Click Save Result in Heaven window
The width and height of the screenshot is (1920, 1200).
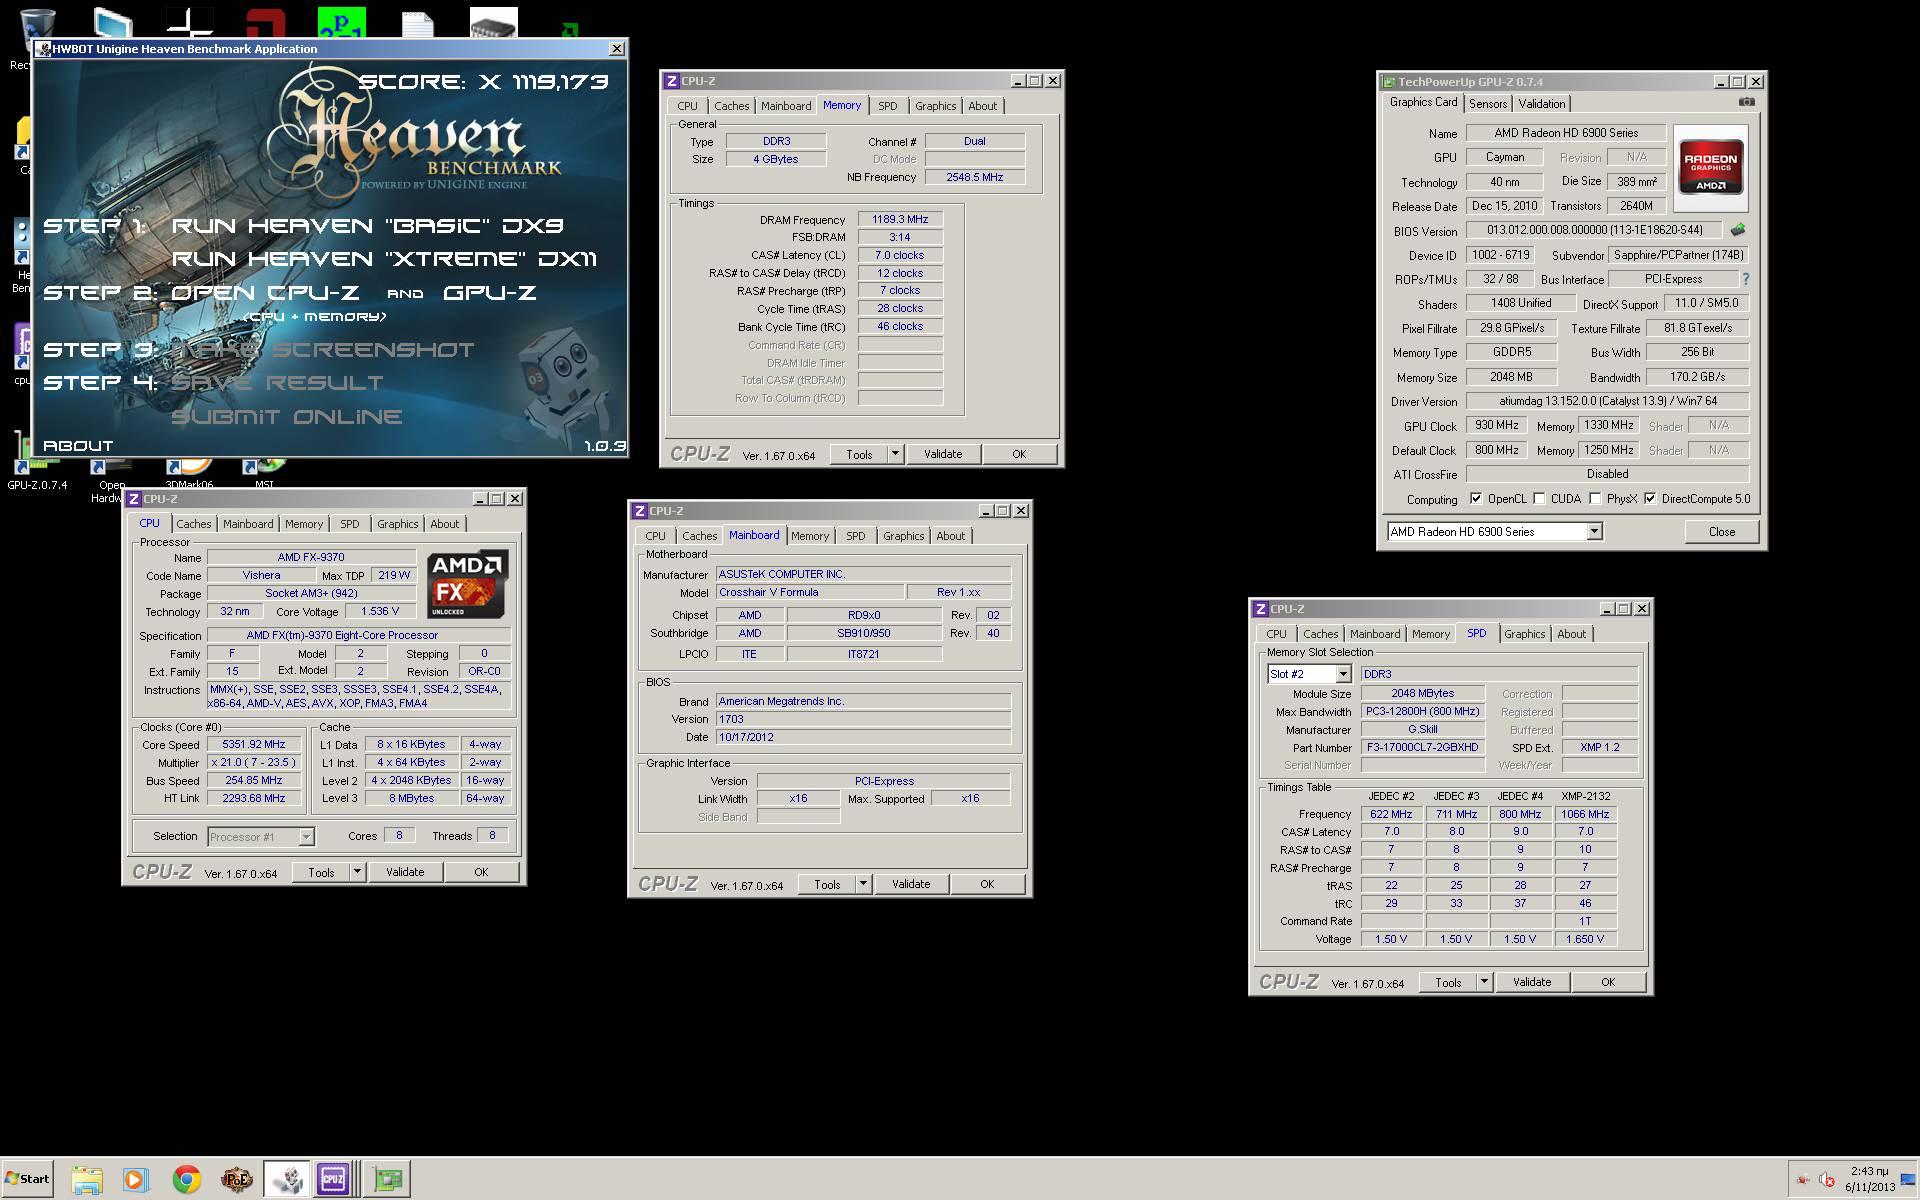277,383
